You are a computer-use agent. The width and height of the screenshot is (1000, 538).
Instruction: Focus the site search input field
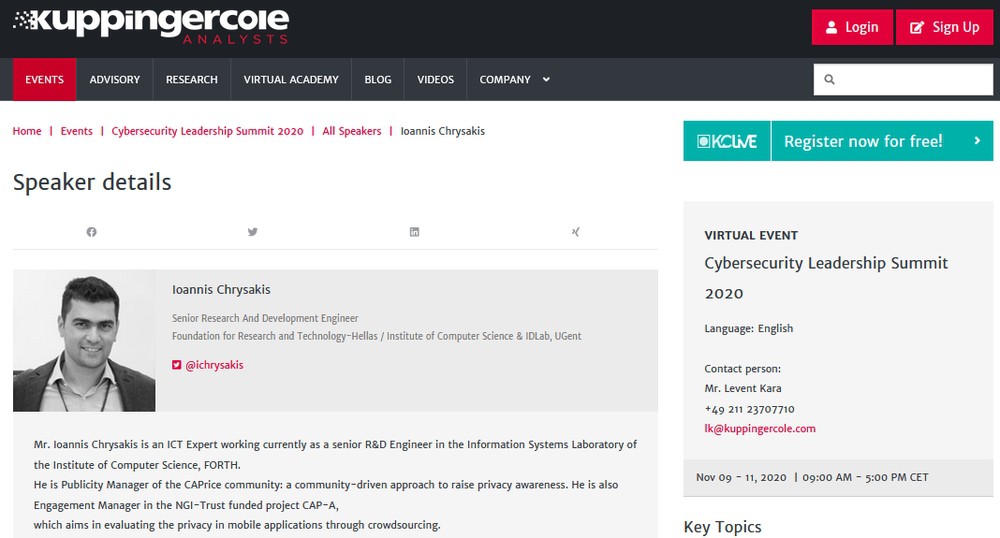pos(912,80)
